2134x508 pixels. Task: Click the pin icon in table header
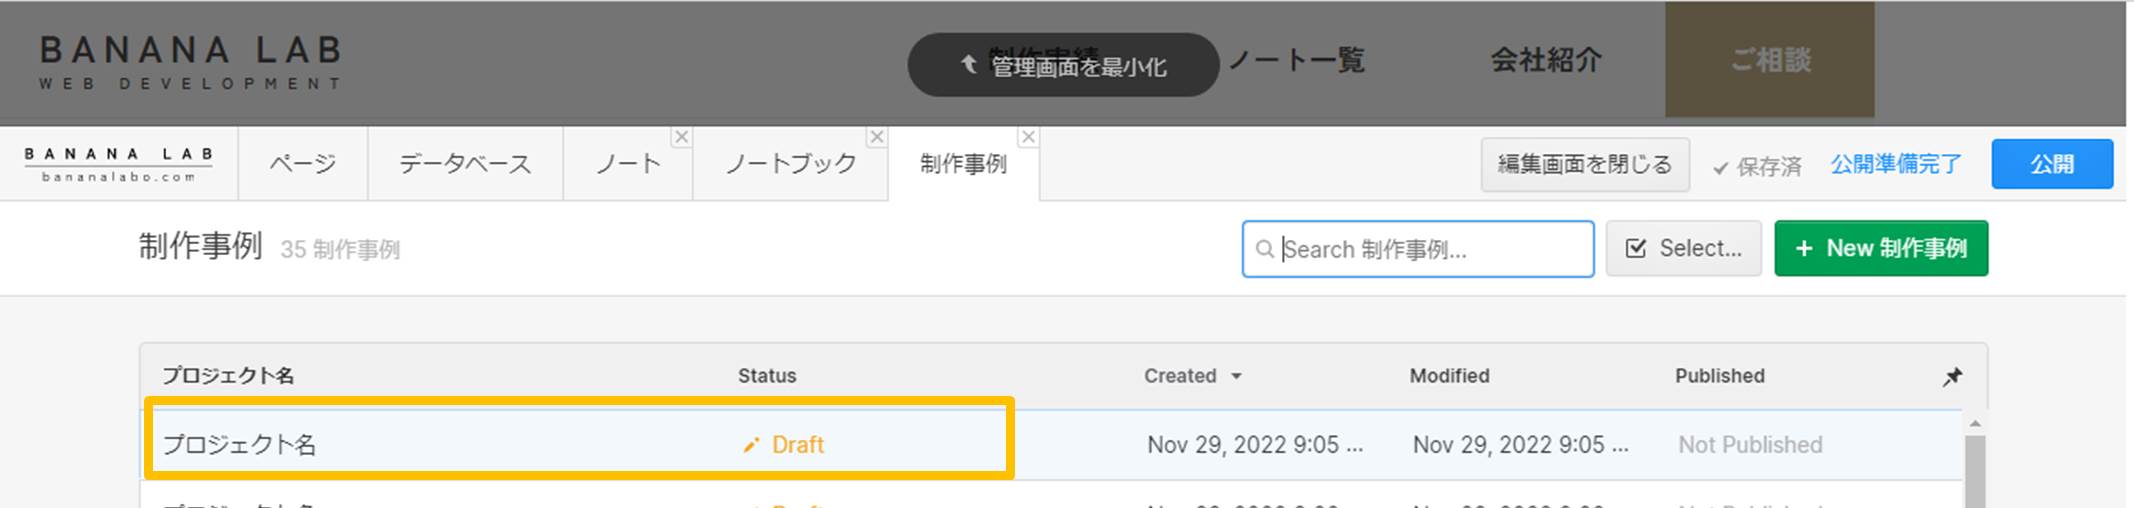pos(1952,376)
